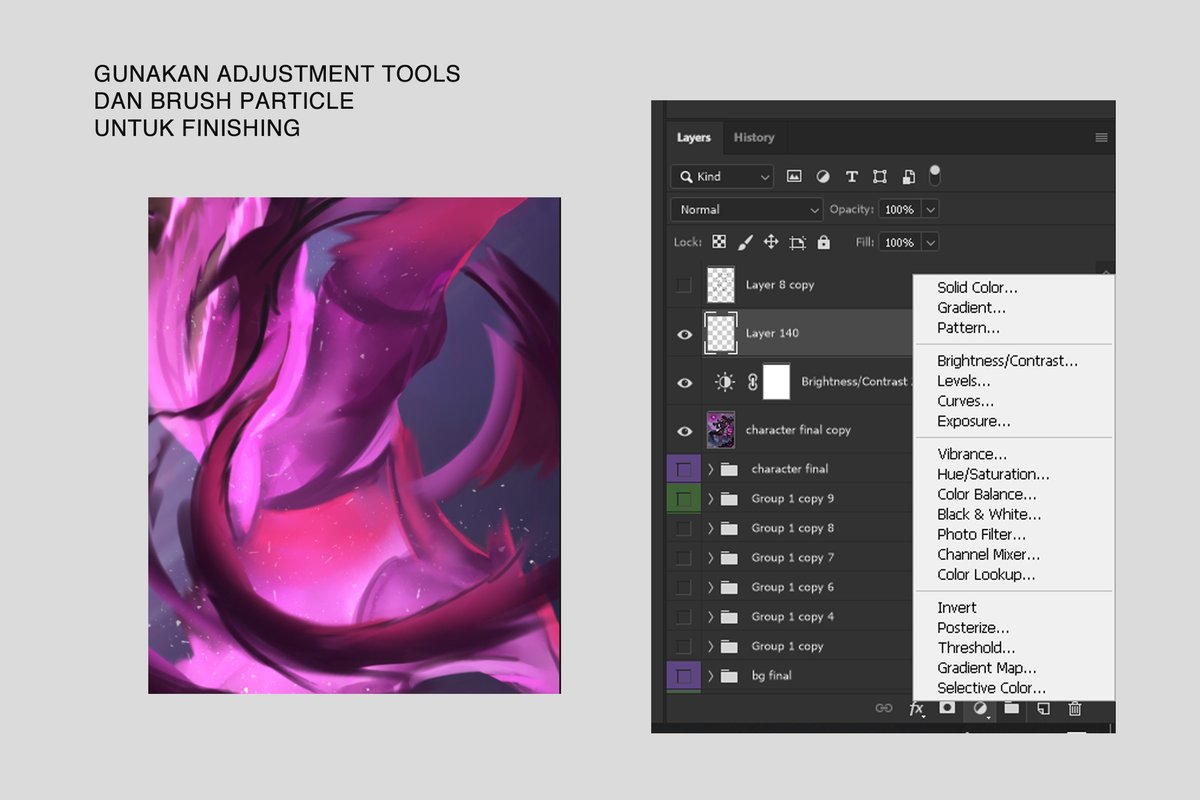
Task: Click folder icon of Group 1 copy 9
Action: pyautogui.click(x=729, y=498)
